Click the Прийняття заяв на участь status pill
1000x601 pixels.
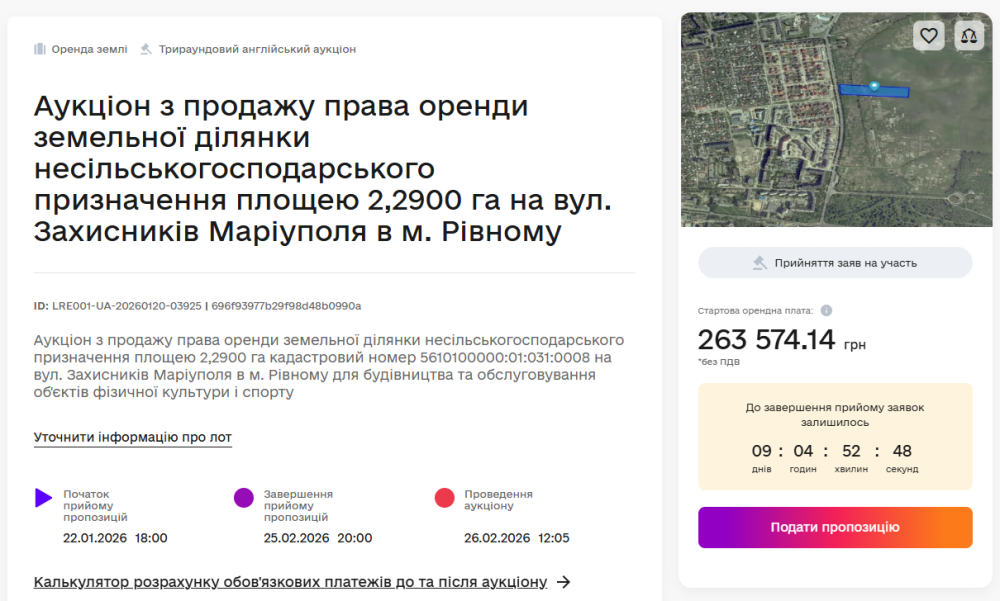(x=835, y=263)
